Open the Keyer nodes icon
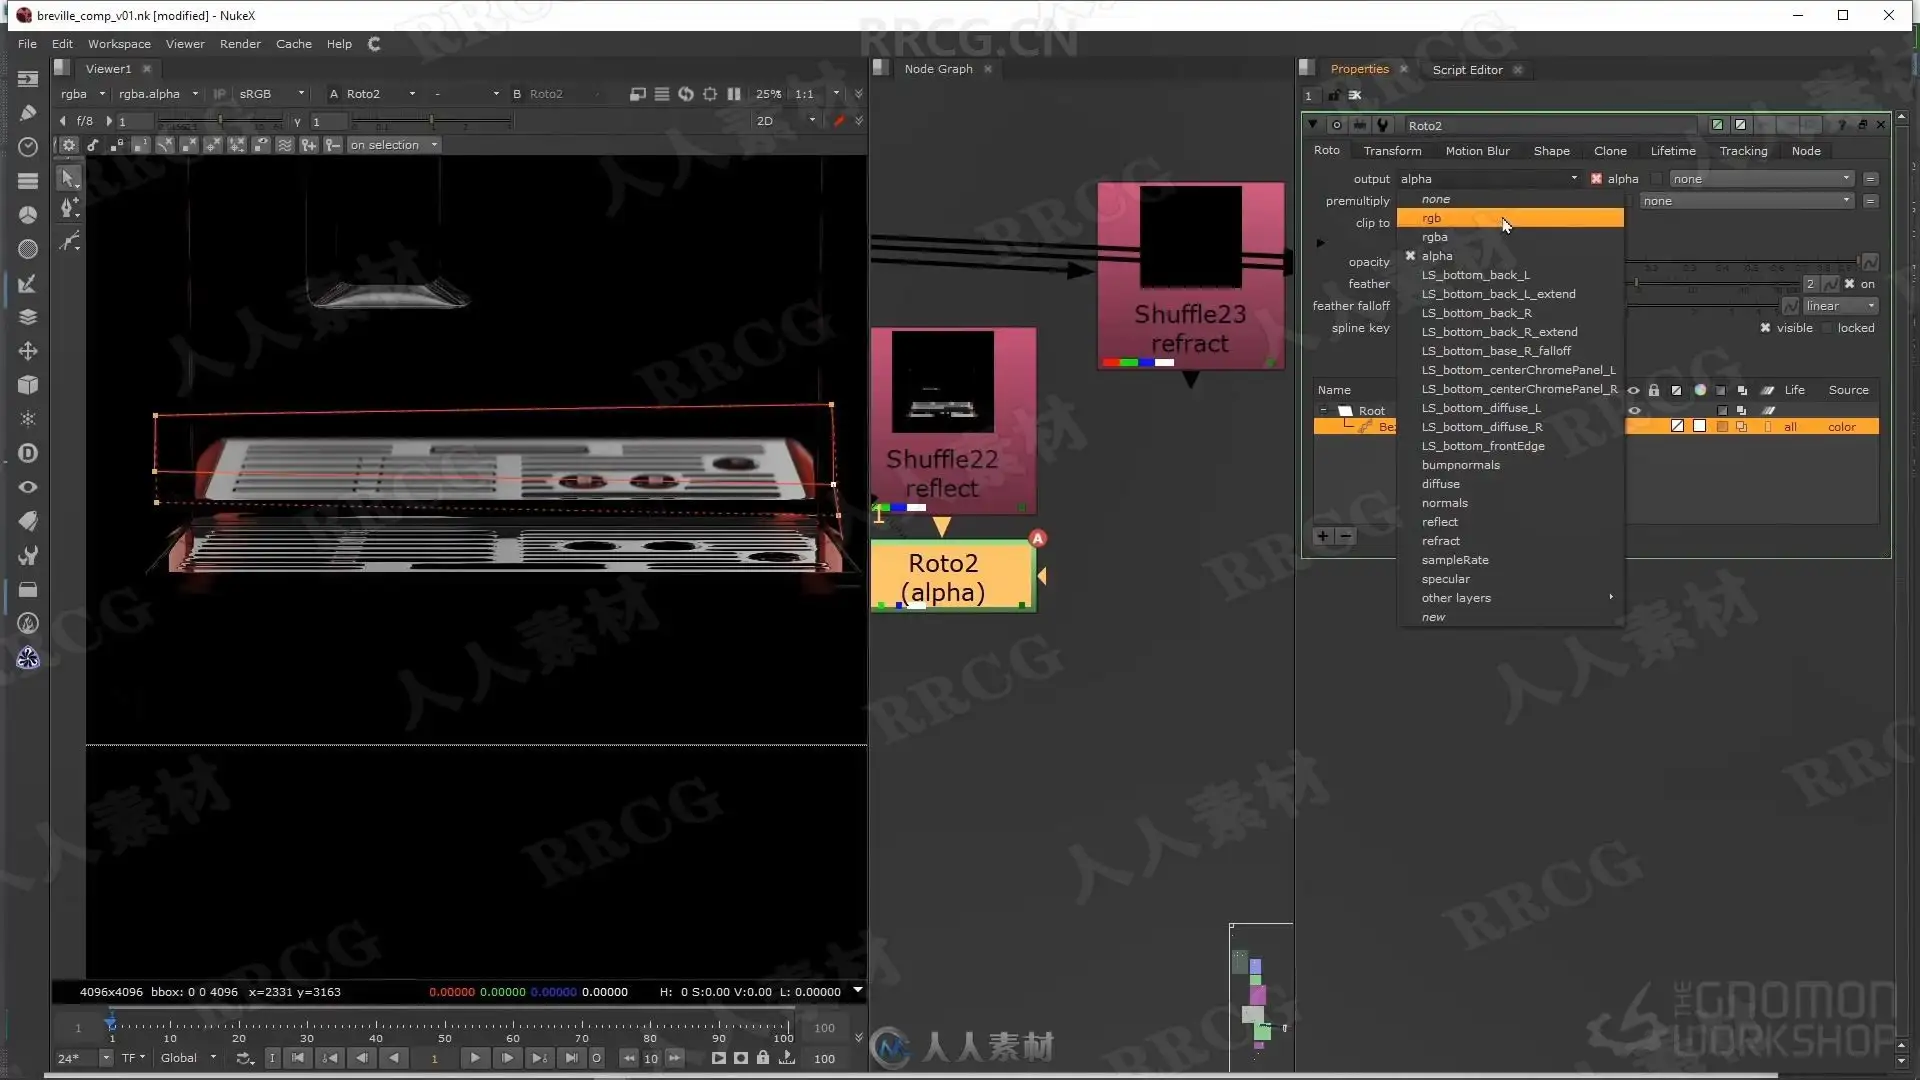Viewport: 1920px width, 1080px height. [28, 284]
